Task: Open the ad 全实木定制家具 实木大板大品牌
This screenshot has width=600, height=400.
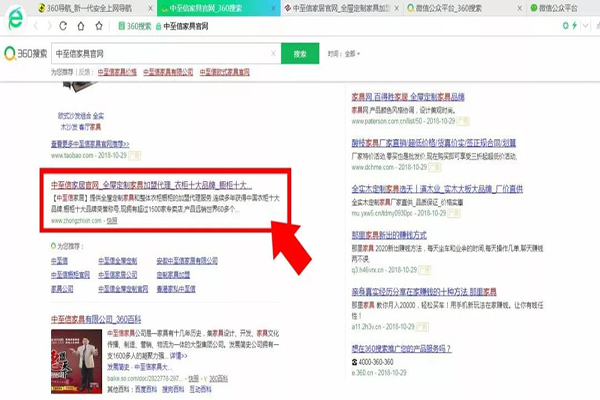Action: (x=437, y=189)
